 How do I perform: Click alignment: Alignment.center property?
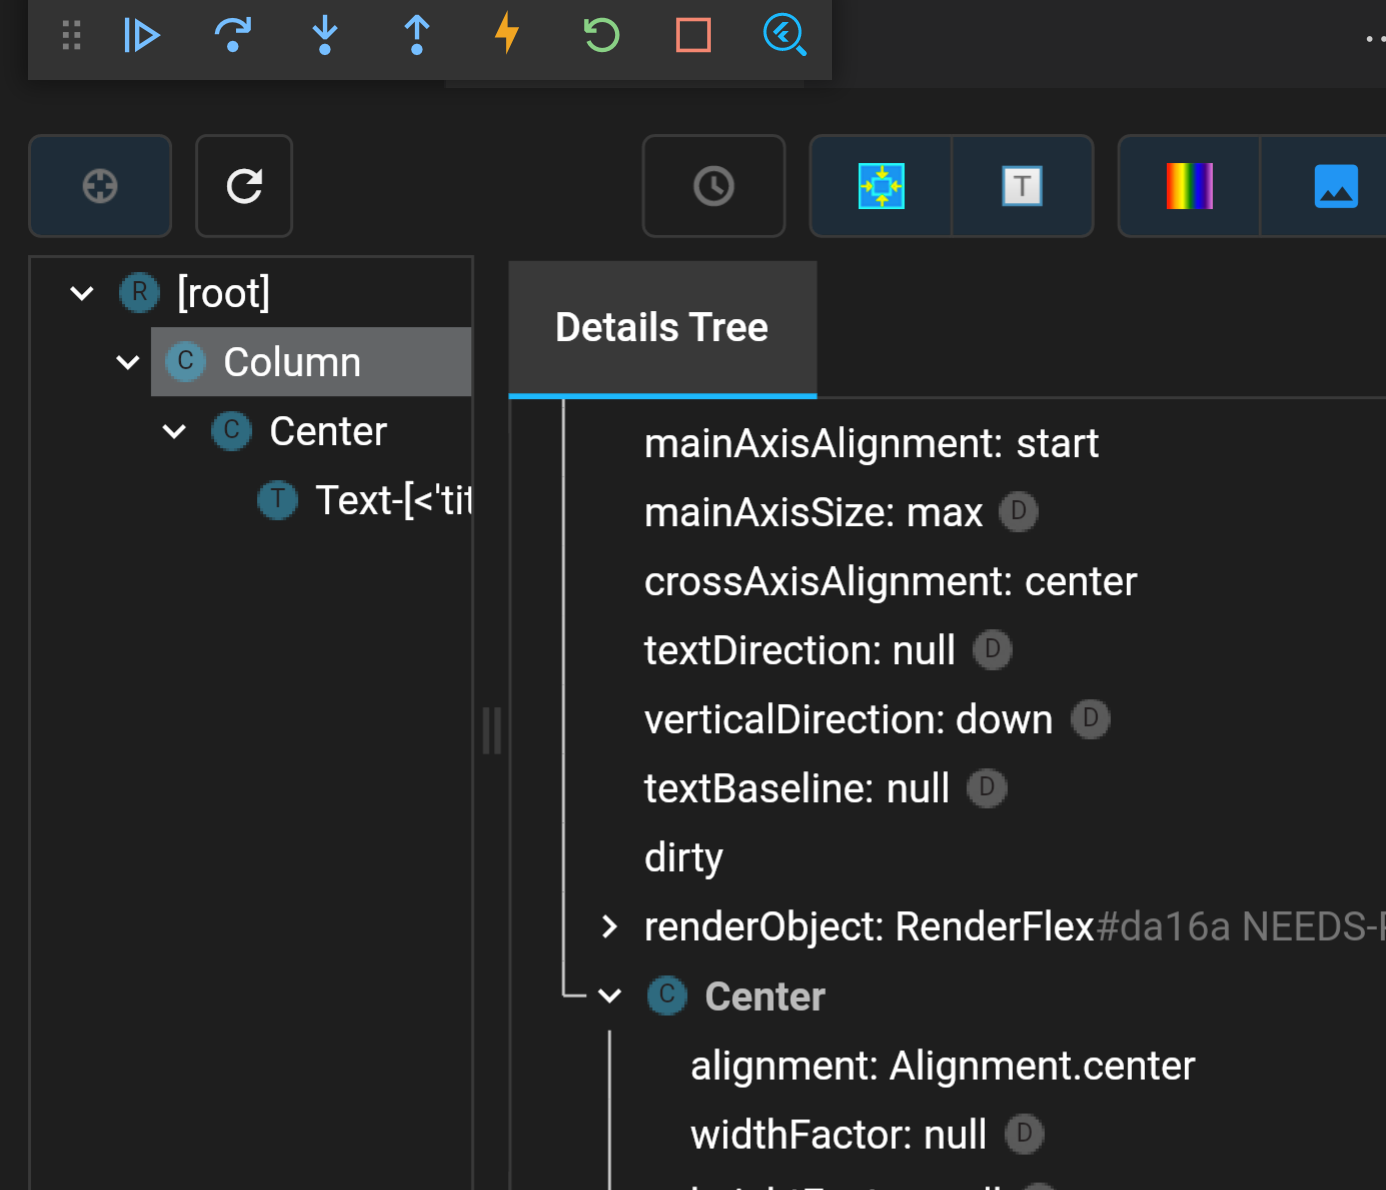point(943,1066)
